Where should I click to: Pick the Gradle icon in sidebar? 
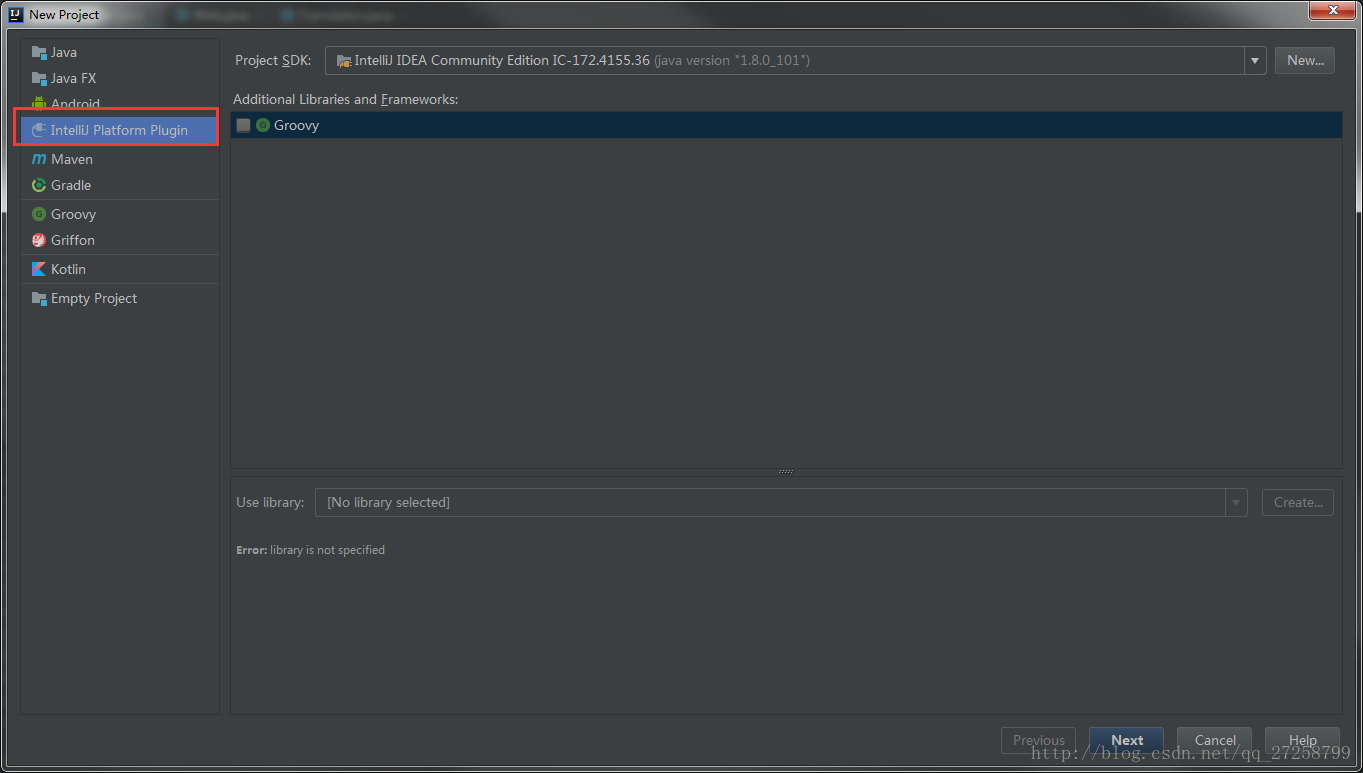(x=39, y=185)
